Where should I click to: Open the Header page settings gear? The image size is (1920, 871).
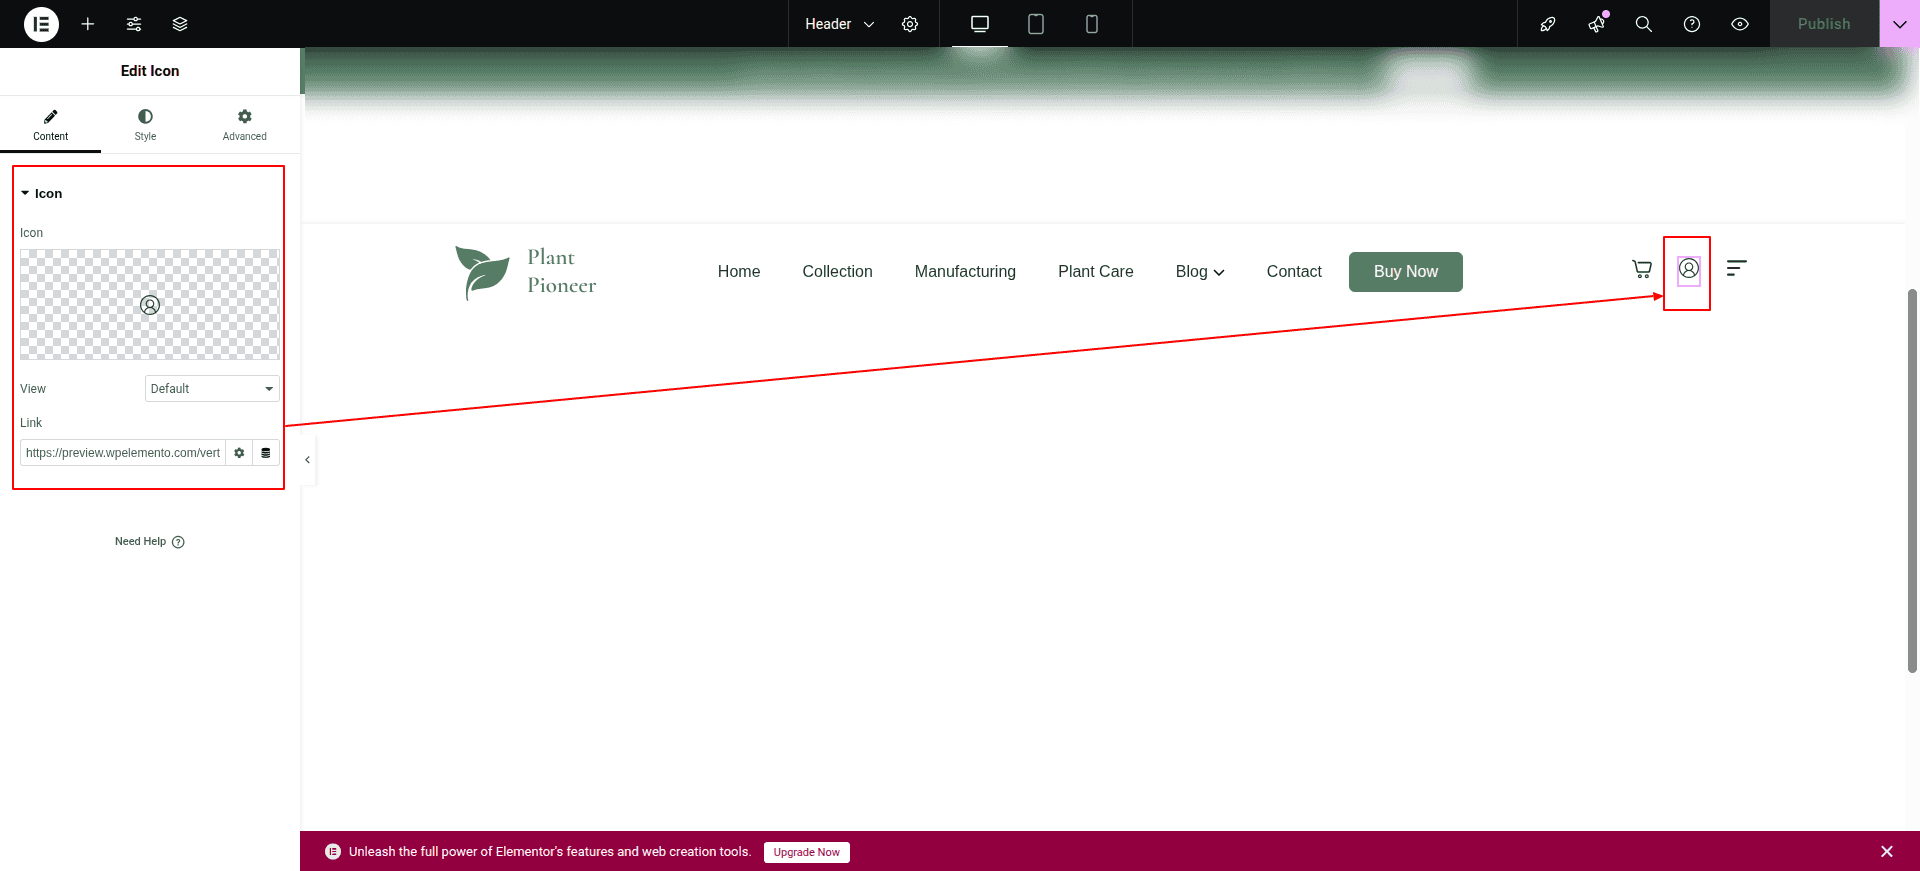pyautogui.click(x=910, y=24)
